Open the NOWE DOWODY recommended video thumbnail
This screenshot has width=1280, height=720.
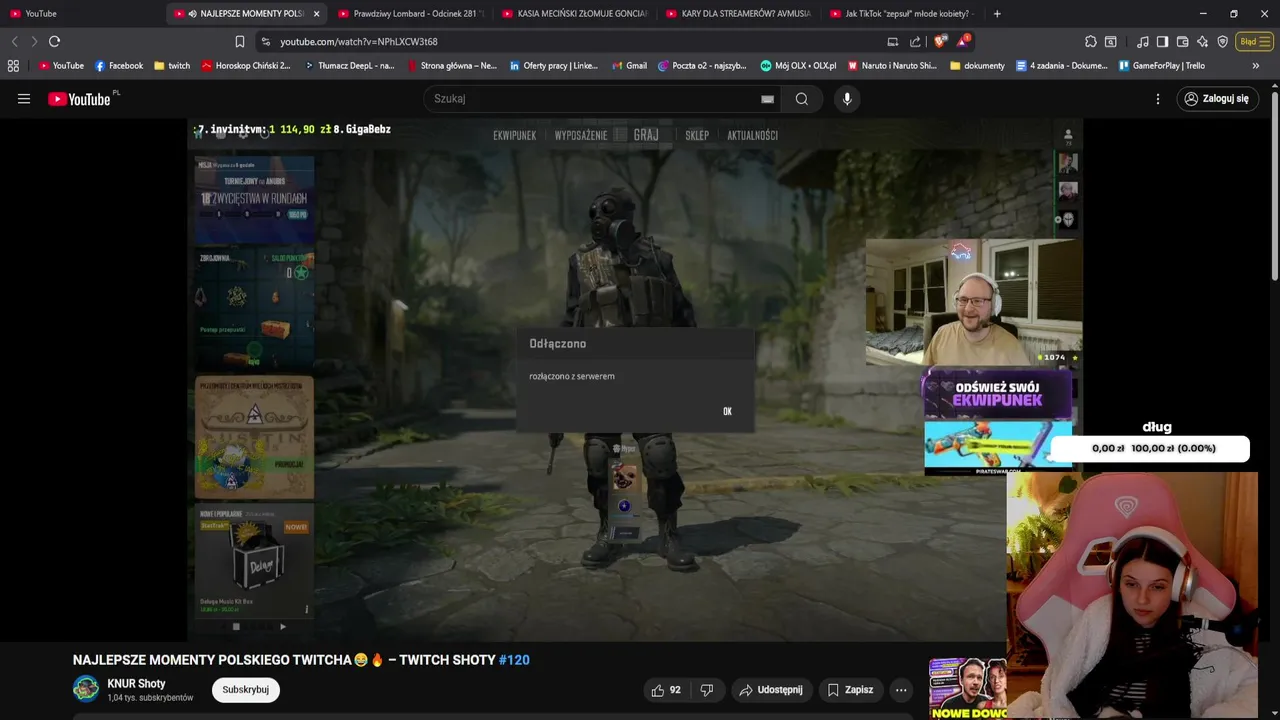[969, 689]
